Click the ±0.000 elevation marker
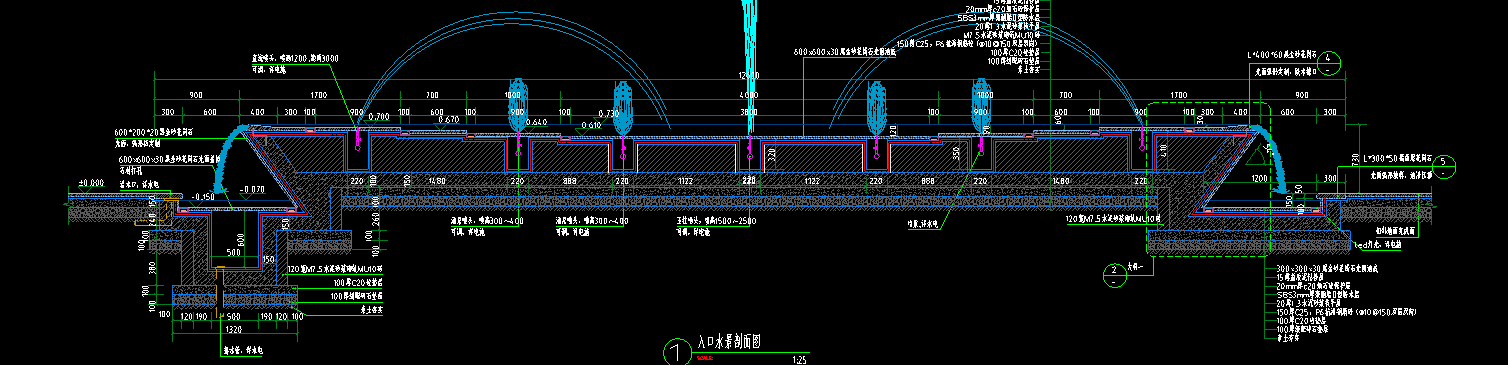This screenshot has height=365, width=1508. tap(91, 184)
